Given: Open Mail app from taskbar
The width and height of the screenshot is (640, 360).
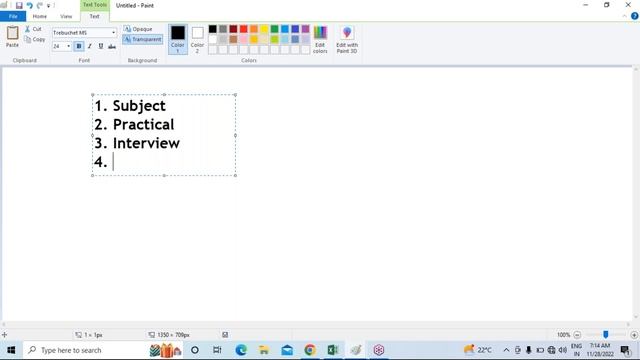Looking at the screenshot, I should [287, 350].
